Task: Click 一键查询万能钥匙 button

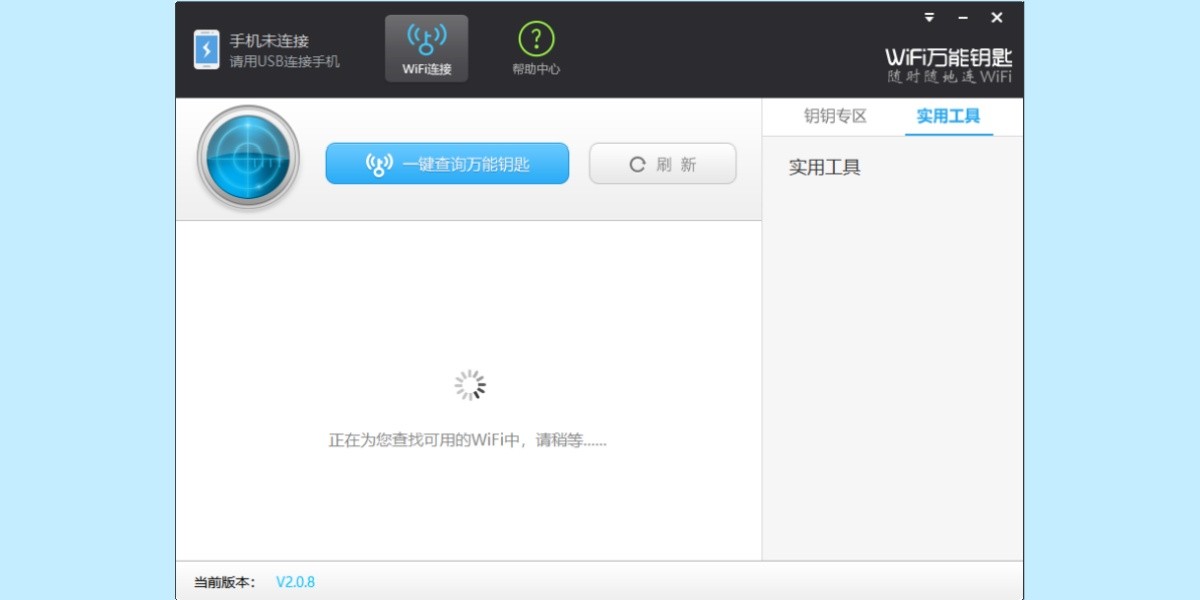Action: (x=447, y=164)
